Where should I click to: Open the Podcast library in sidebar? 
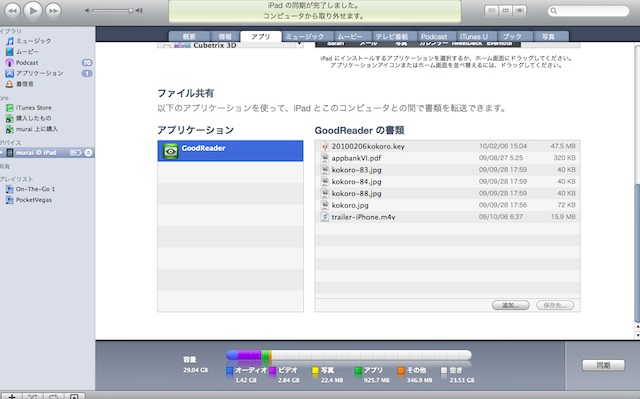tap(27, 62)
